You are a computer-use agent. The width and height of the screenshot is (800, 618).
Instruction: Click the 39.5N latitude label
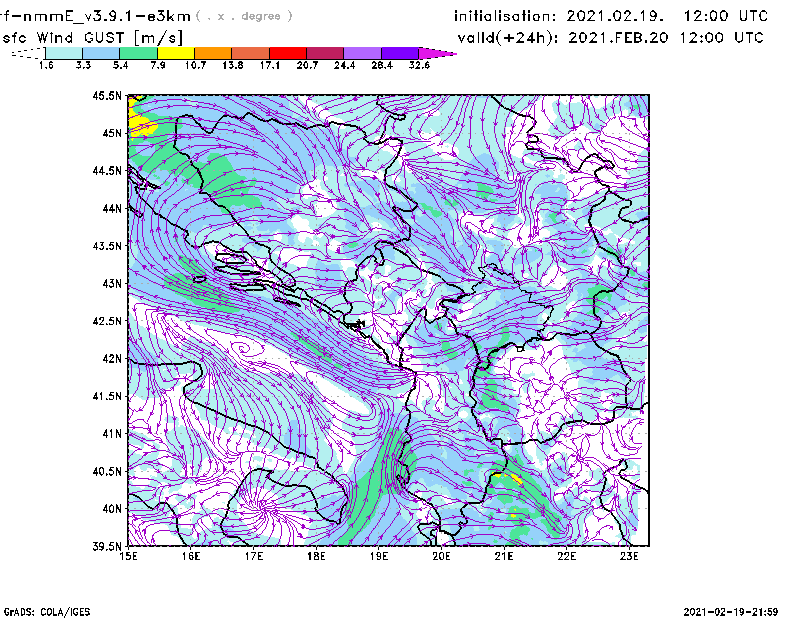click(108, 546)
